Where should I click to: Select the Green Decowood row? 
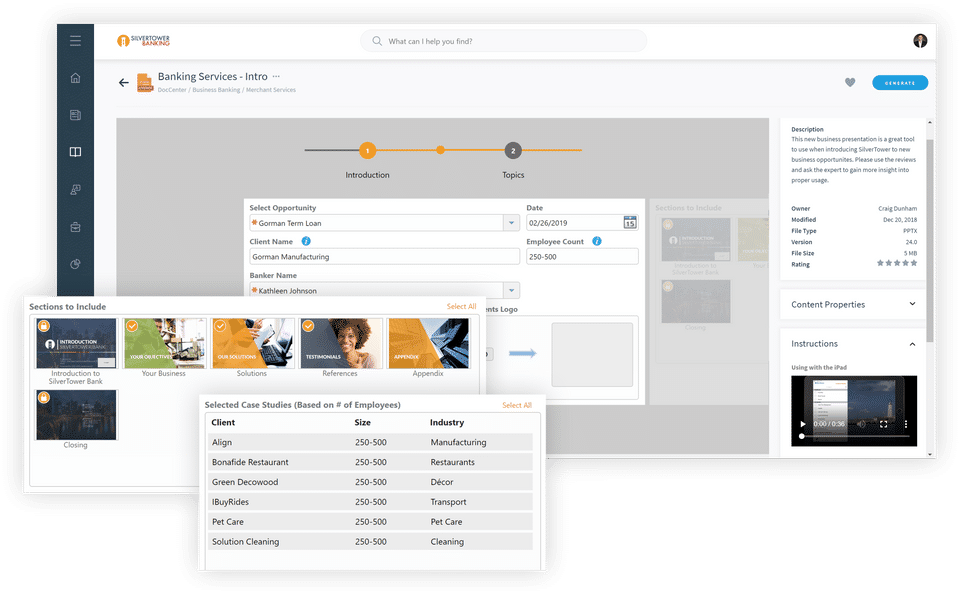370,482
